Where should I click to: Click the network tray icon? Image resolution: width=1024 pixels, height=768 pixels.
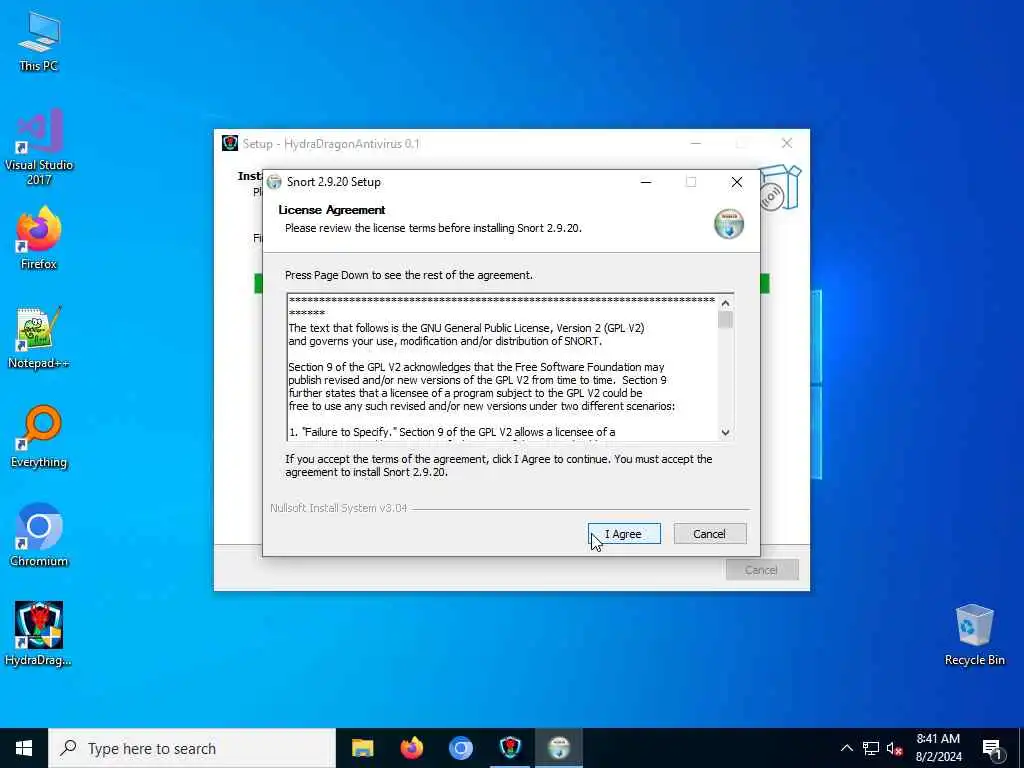[871, 748]
